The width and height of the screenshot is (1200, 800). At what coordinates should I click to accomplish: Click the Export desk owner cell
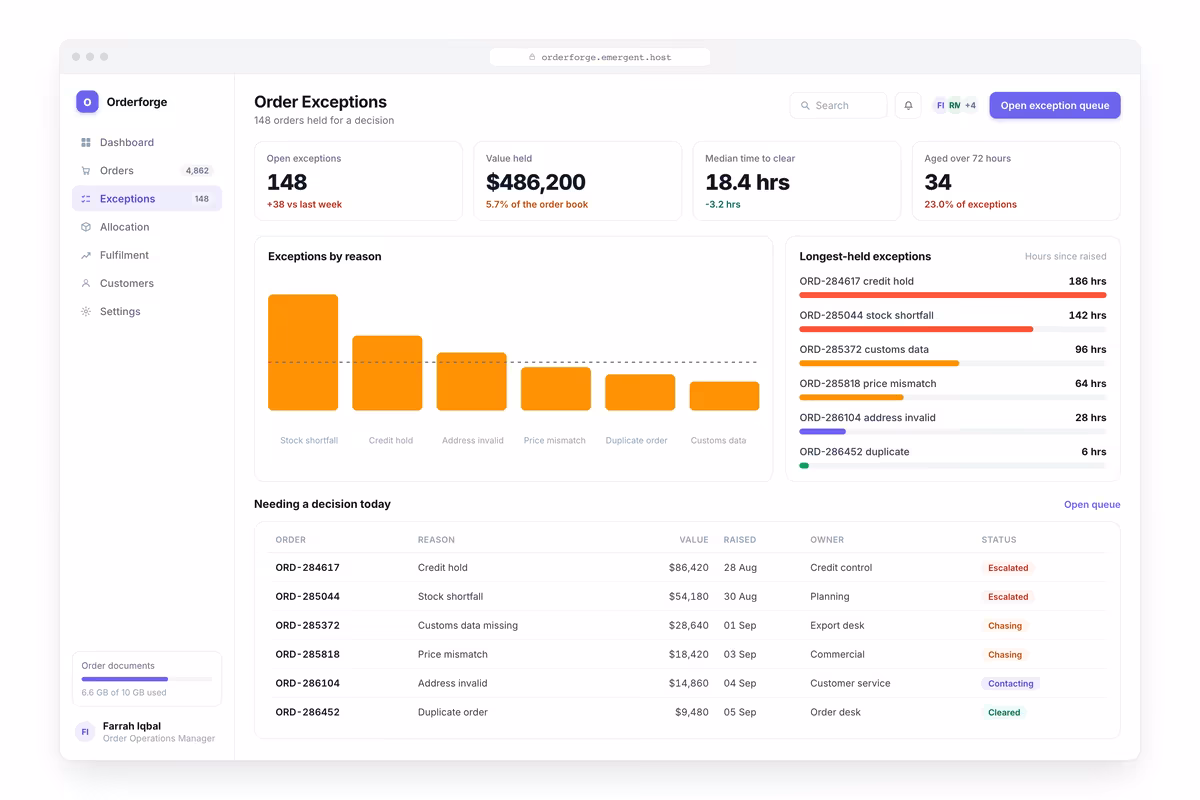(837, 626)
